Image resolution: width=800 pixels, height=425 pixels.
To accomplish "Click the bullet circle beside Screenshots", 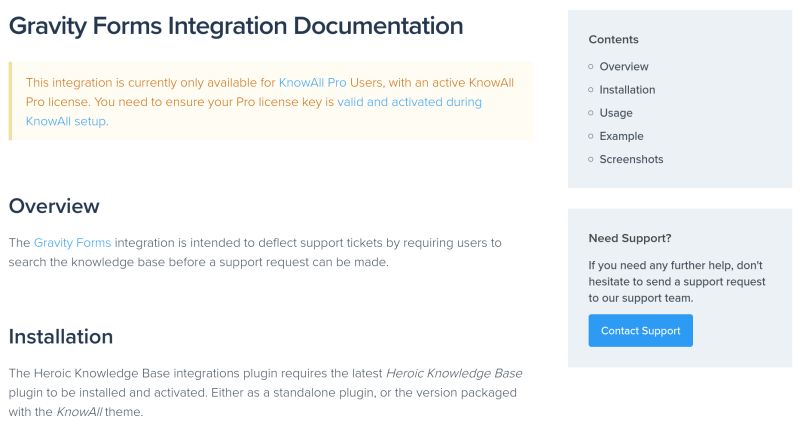I will point(591,160).
